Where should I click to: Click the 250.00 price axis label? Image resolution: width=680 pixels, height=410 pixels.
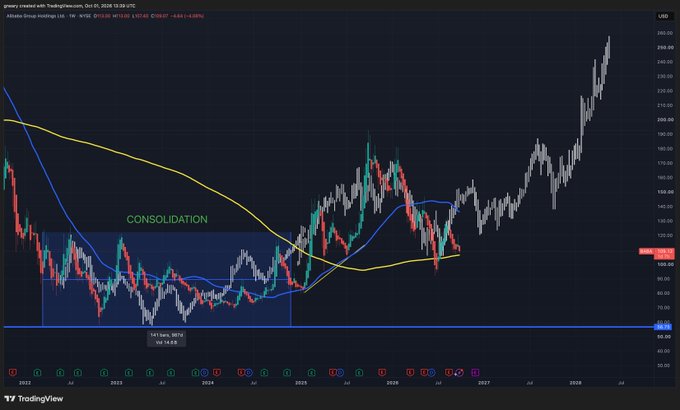665,47
